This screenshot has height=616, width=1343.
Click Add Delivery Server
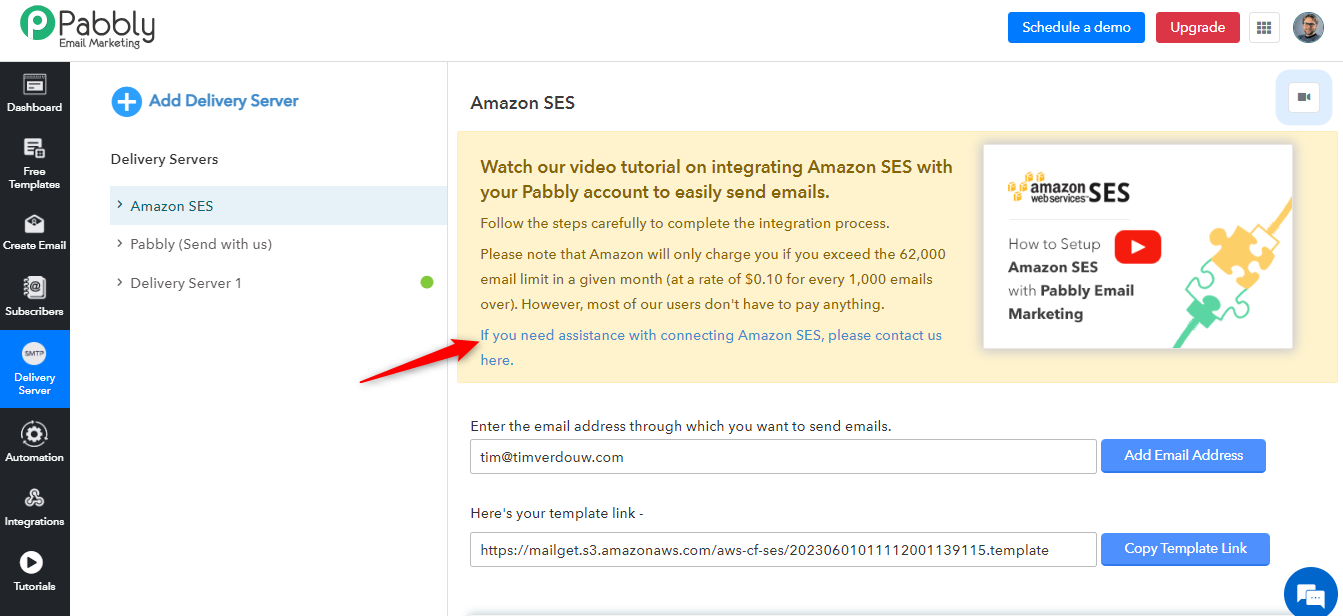click(x=205, y=101)
